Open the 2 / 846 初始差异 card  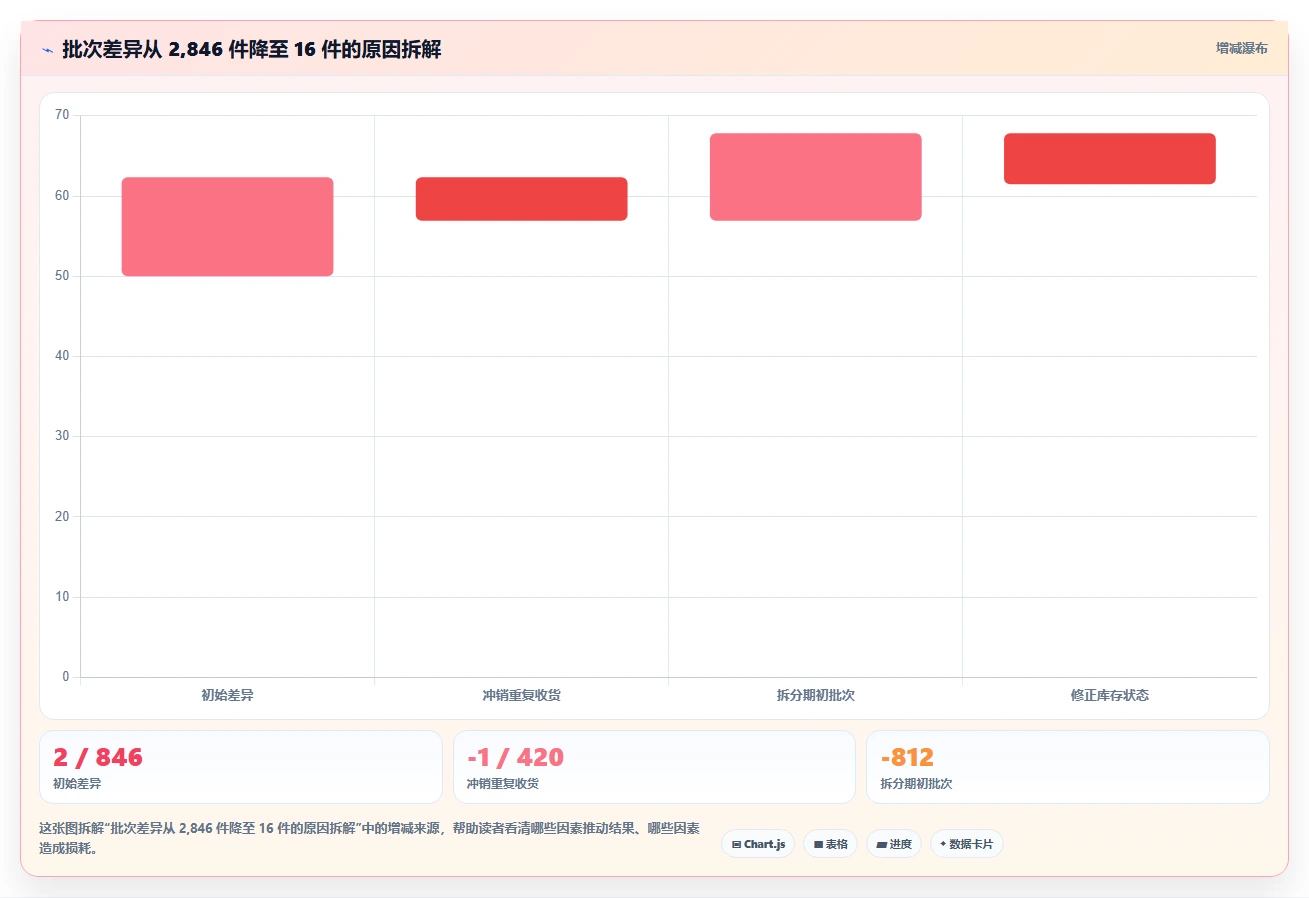pyautogui.click(x=240, y=767)
